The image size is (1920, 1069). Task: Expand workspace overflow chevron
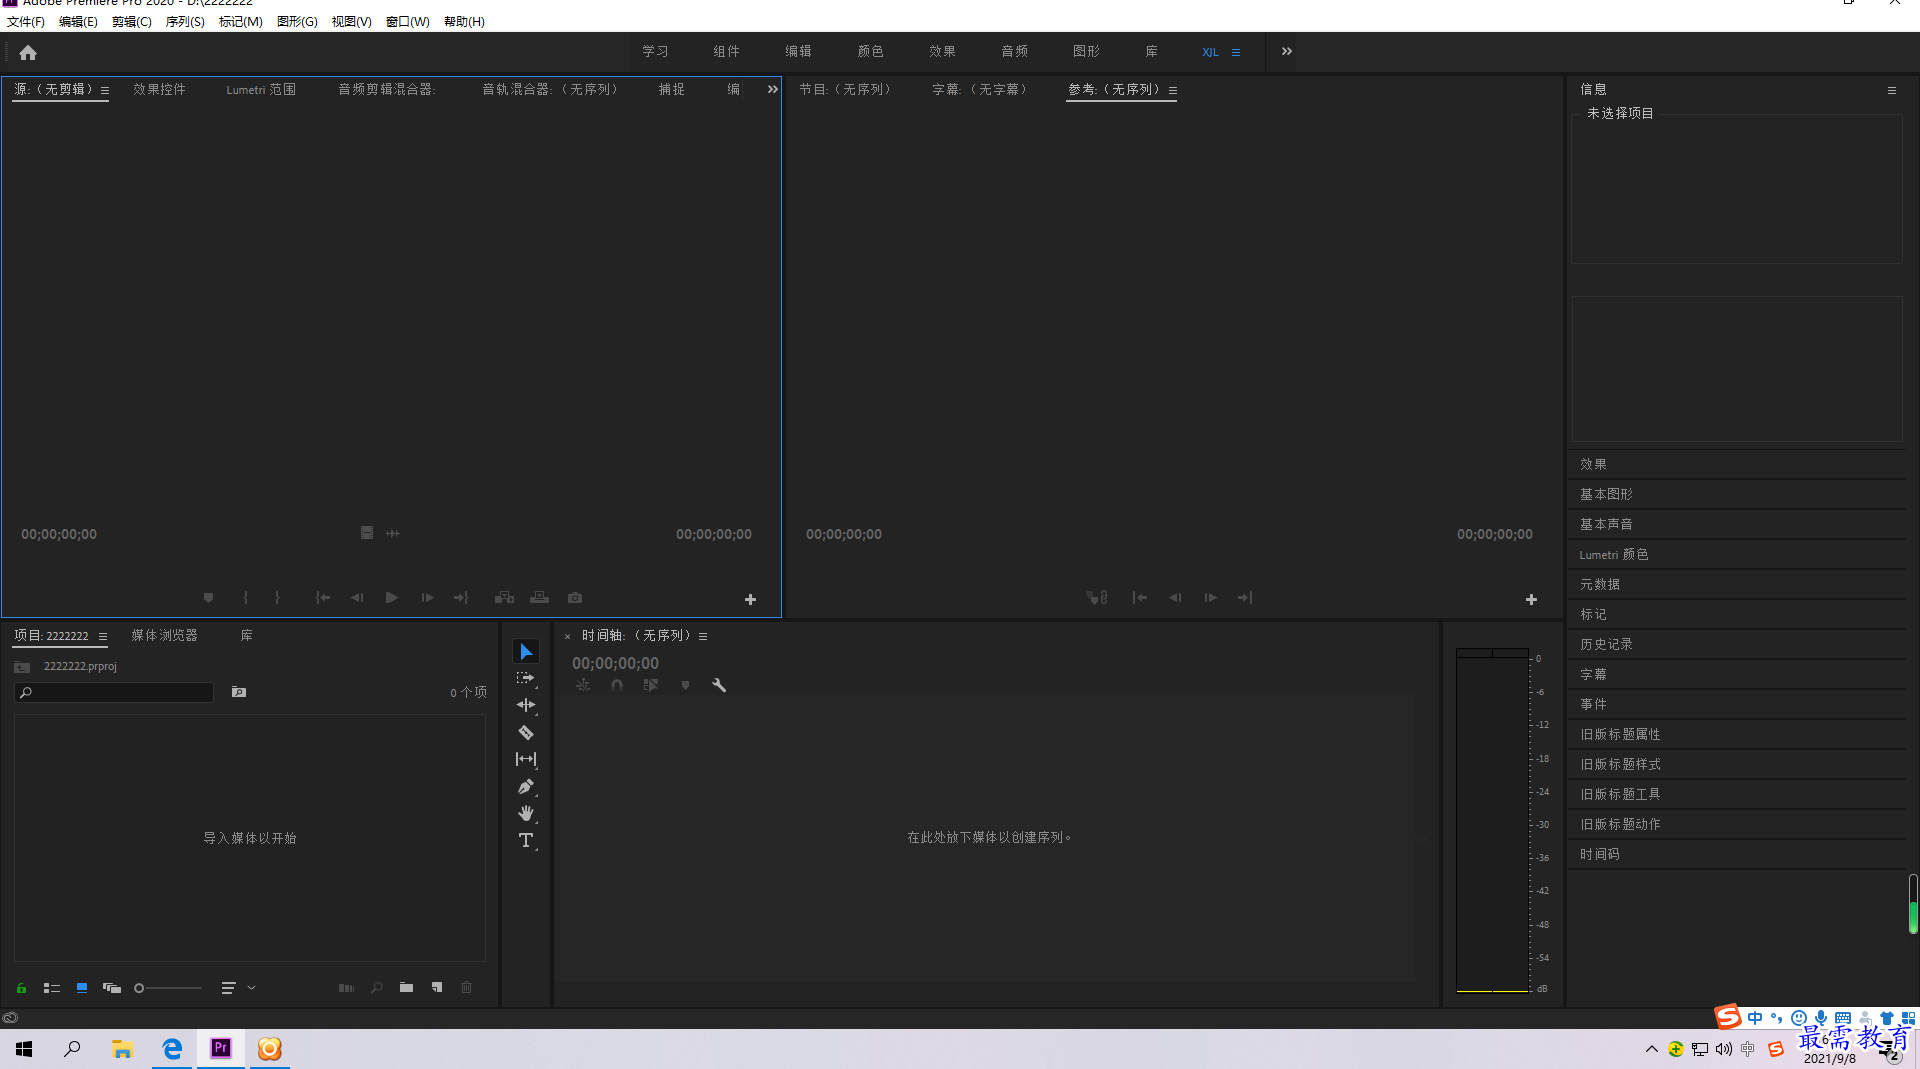pyautogui.click(x=1287, y=51)
